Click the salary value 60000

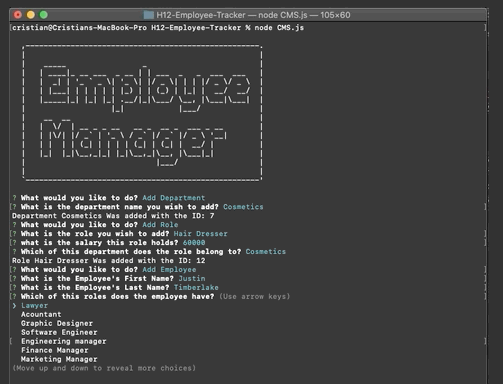(194, 243)
